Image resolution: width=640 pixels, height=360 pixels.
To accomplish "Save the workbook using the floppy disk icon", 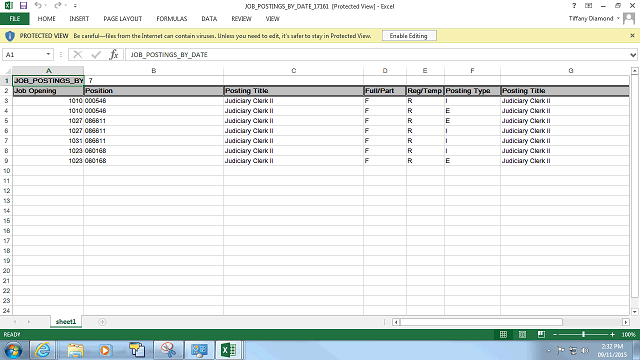I will [23, 6].
